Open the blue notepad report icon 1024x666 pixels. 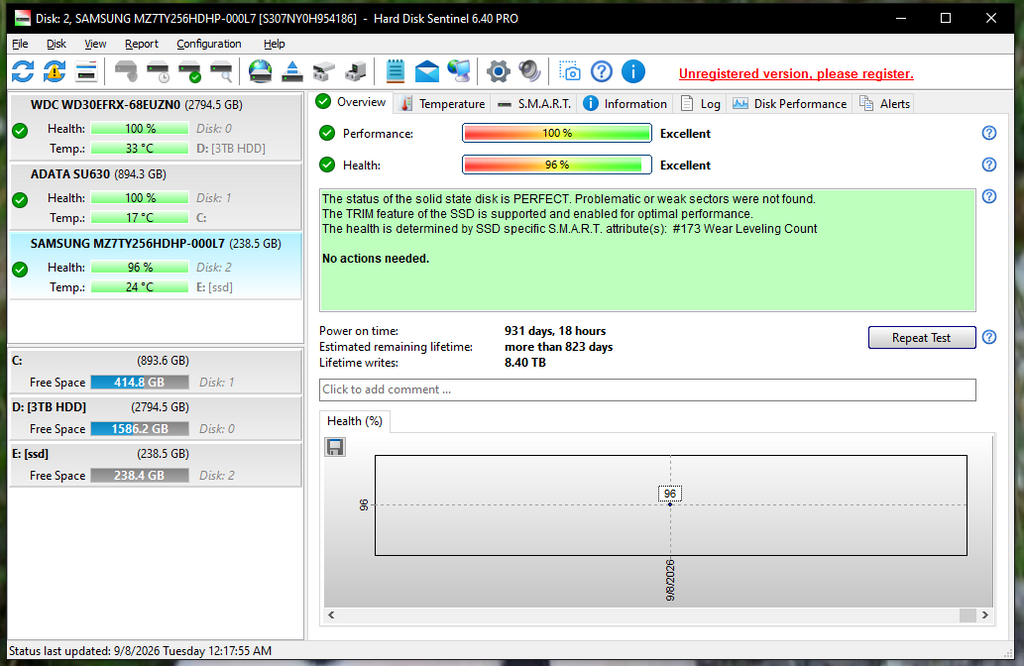[395, 71]
